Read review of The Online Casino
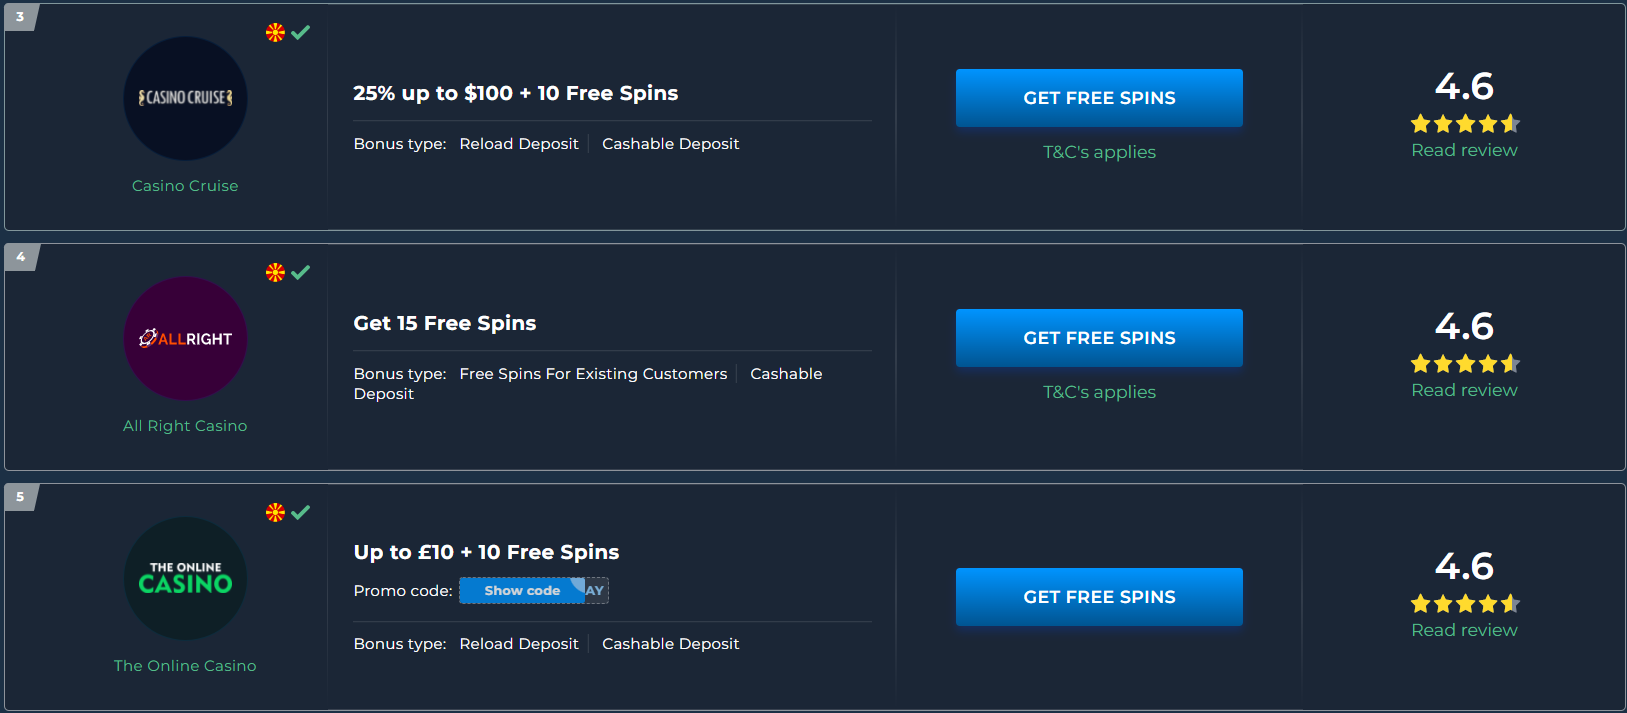 pos(1464,630)
